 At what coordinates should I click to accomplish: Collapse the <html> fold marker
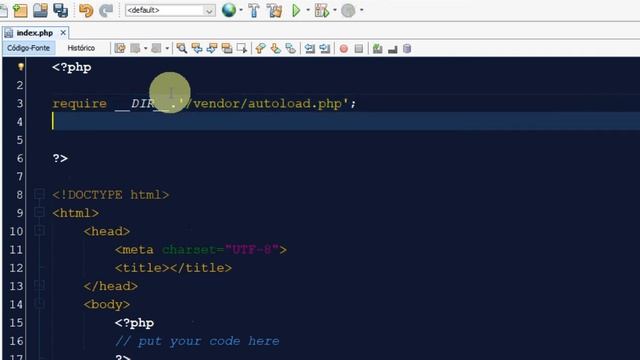coord(39,212)
